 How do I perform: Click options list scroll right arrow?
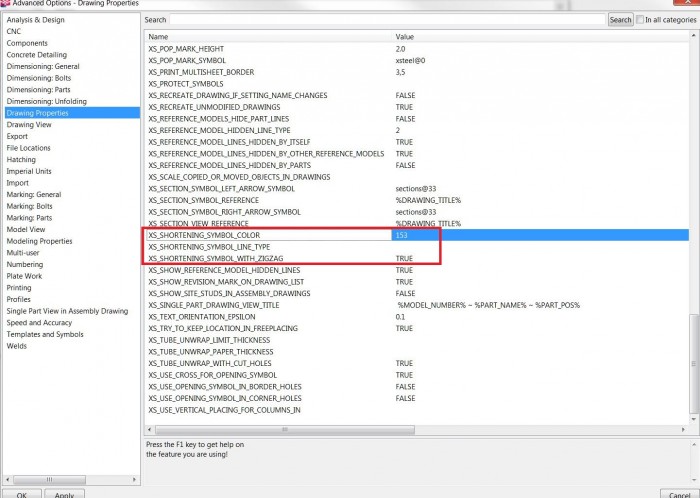[x=683, y=429]
